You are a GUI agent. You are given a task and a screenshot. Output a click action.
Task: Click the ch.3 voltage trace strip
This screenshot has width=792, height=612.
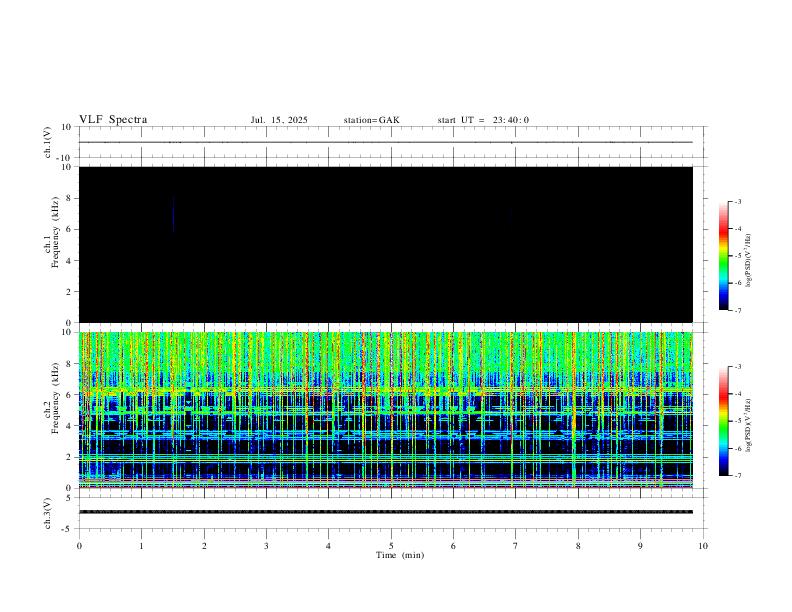point(386,512)
